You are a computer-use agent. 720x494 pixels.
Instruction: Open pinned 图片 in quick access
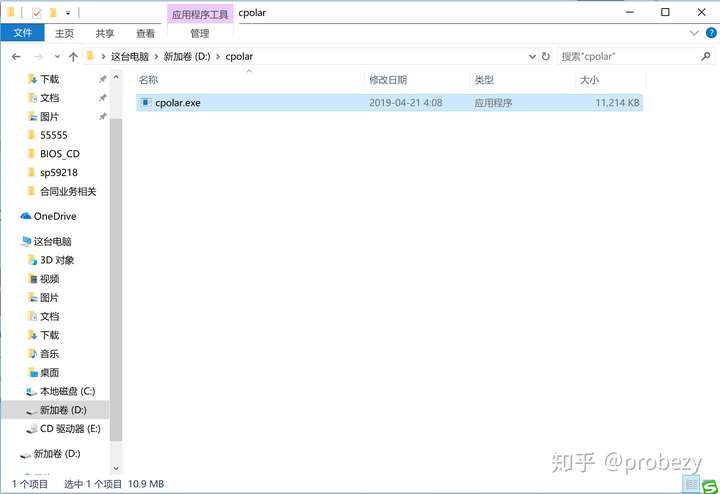click(49, 117)
